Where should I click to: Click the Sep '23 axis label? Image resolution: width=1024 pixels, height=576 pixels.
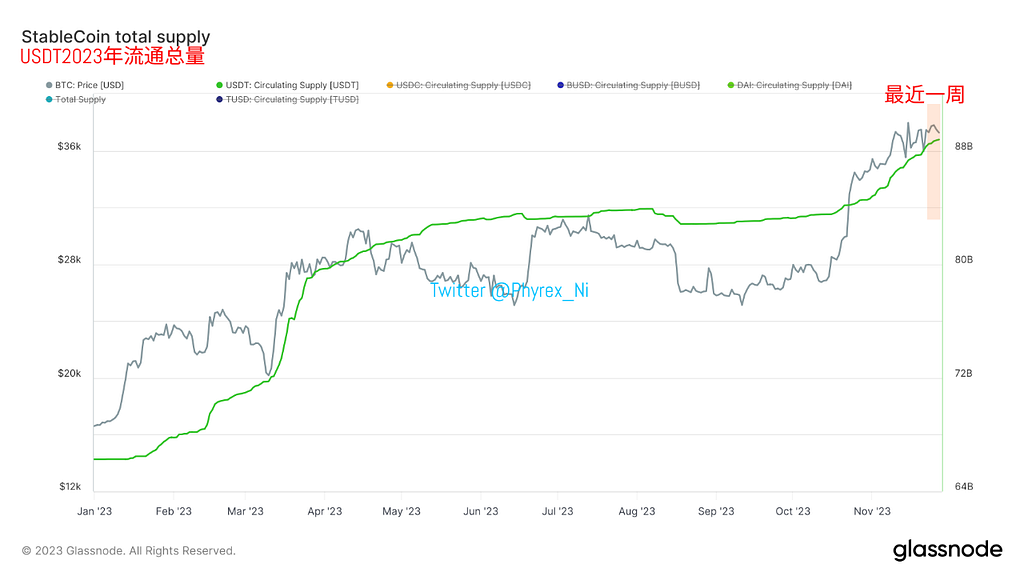coord(716,511)
